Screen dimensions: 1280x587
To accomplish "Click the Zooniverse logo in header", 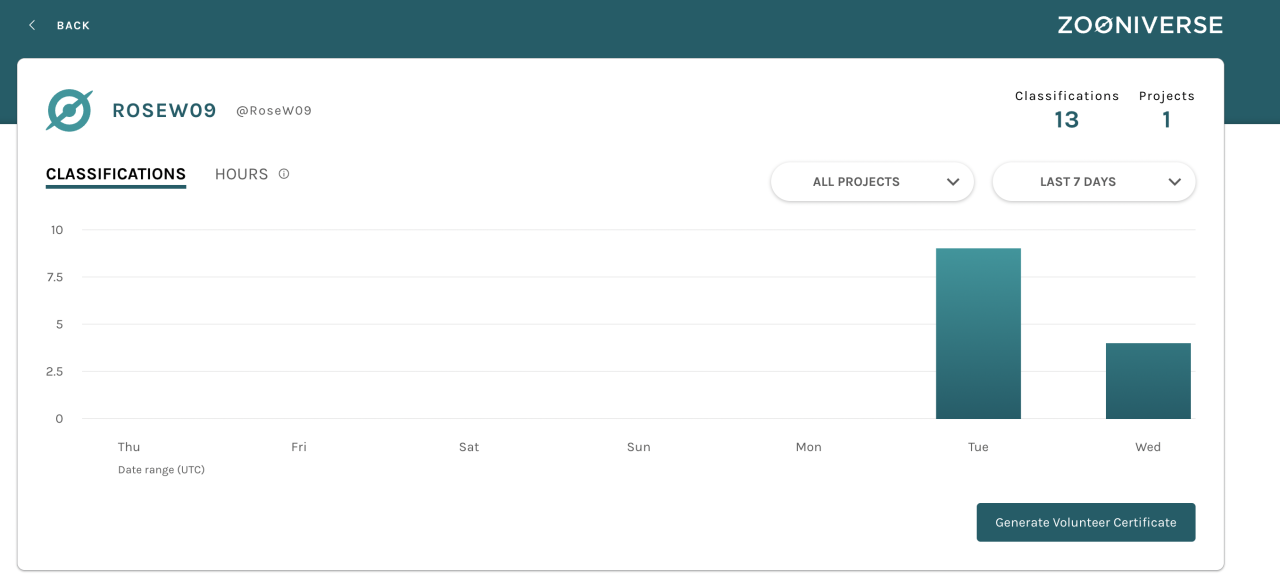I will 1140,25.
